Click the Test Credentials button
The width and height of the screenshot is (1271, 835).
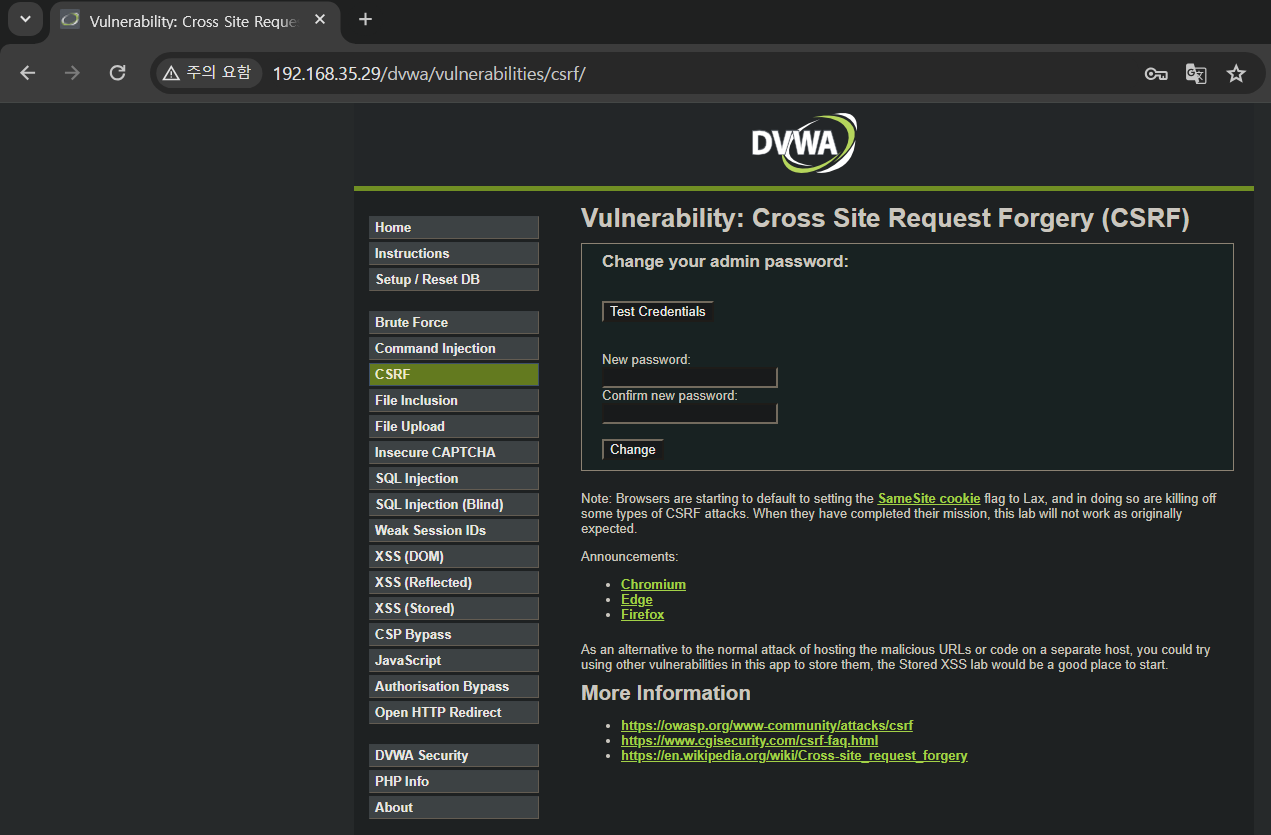coord(658,312)
